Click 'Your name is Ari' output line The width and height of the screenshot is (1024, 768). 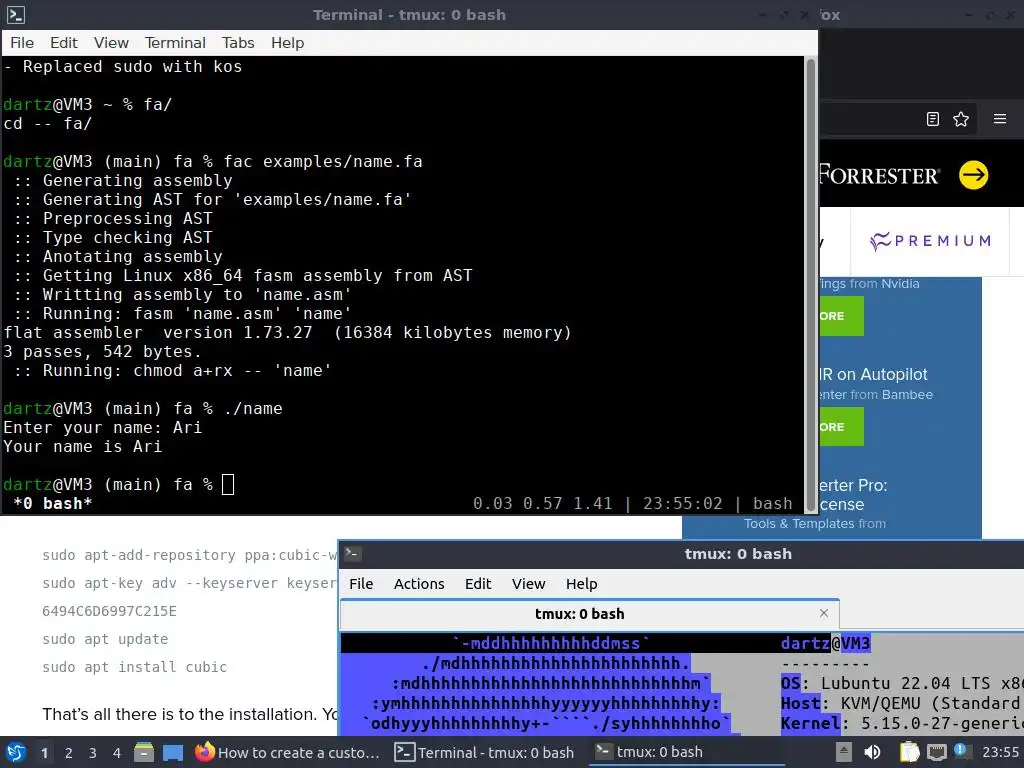(x=82, y=447)
